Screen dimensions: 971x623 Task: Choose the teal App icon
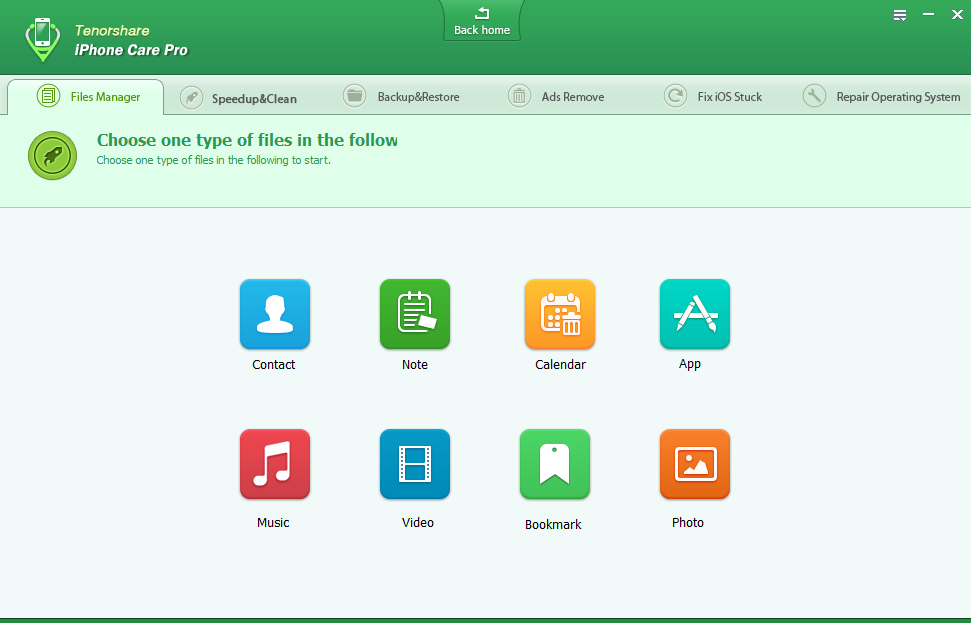click(694, 314)
